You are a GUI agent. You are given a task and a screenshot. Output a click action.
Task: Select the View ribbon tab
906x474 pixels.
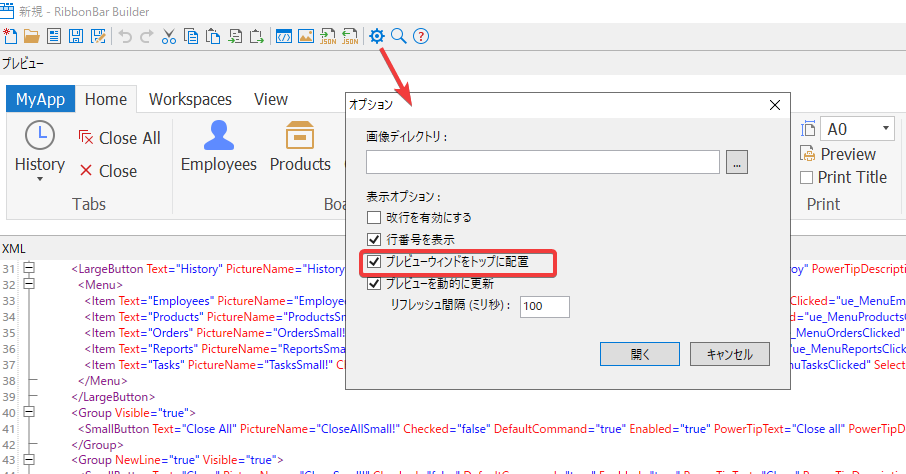pos(270,99)
